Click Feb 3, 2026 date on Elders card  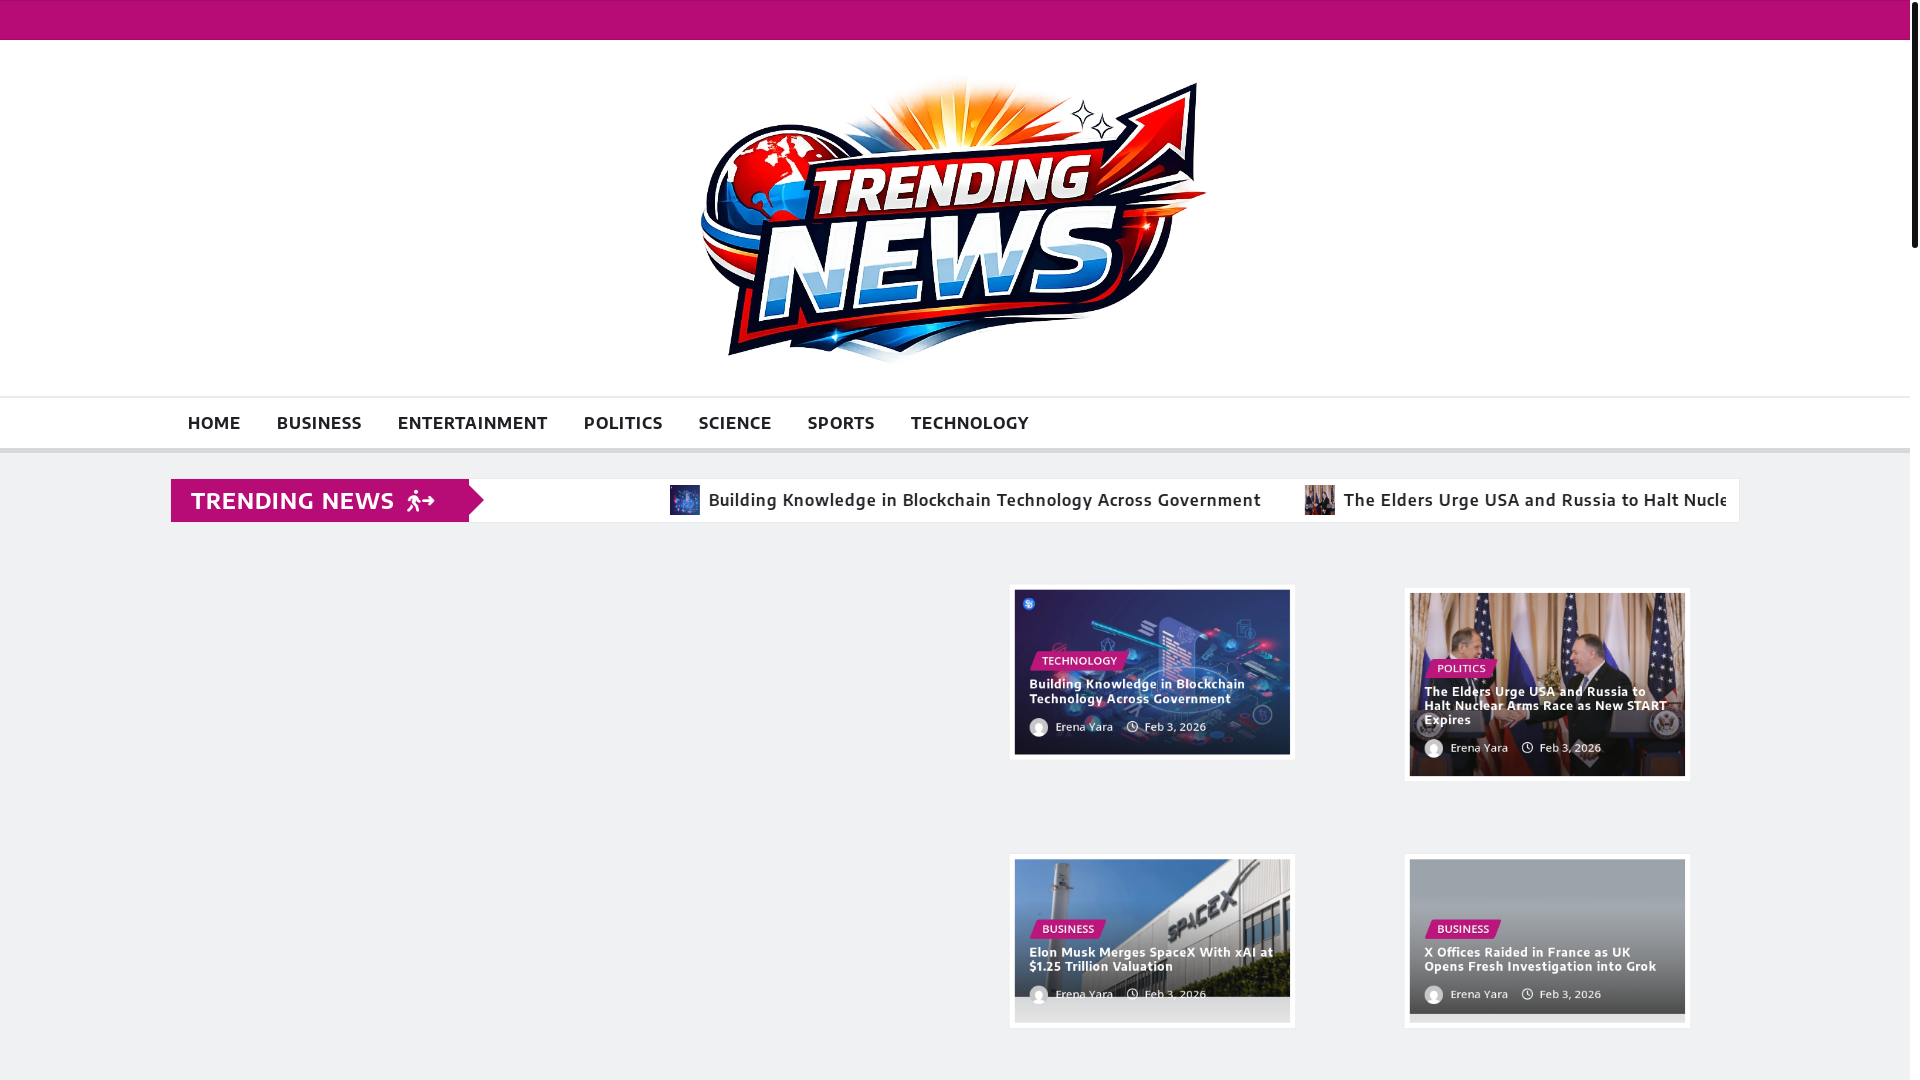[1570, 748]
